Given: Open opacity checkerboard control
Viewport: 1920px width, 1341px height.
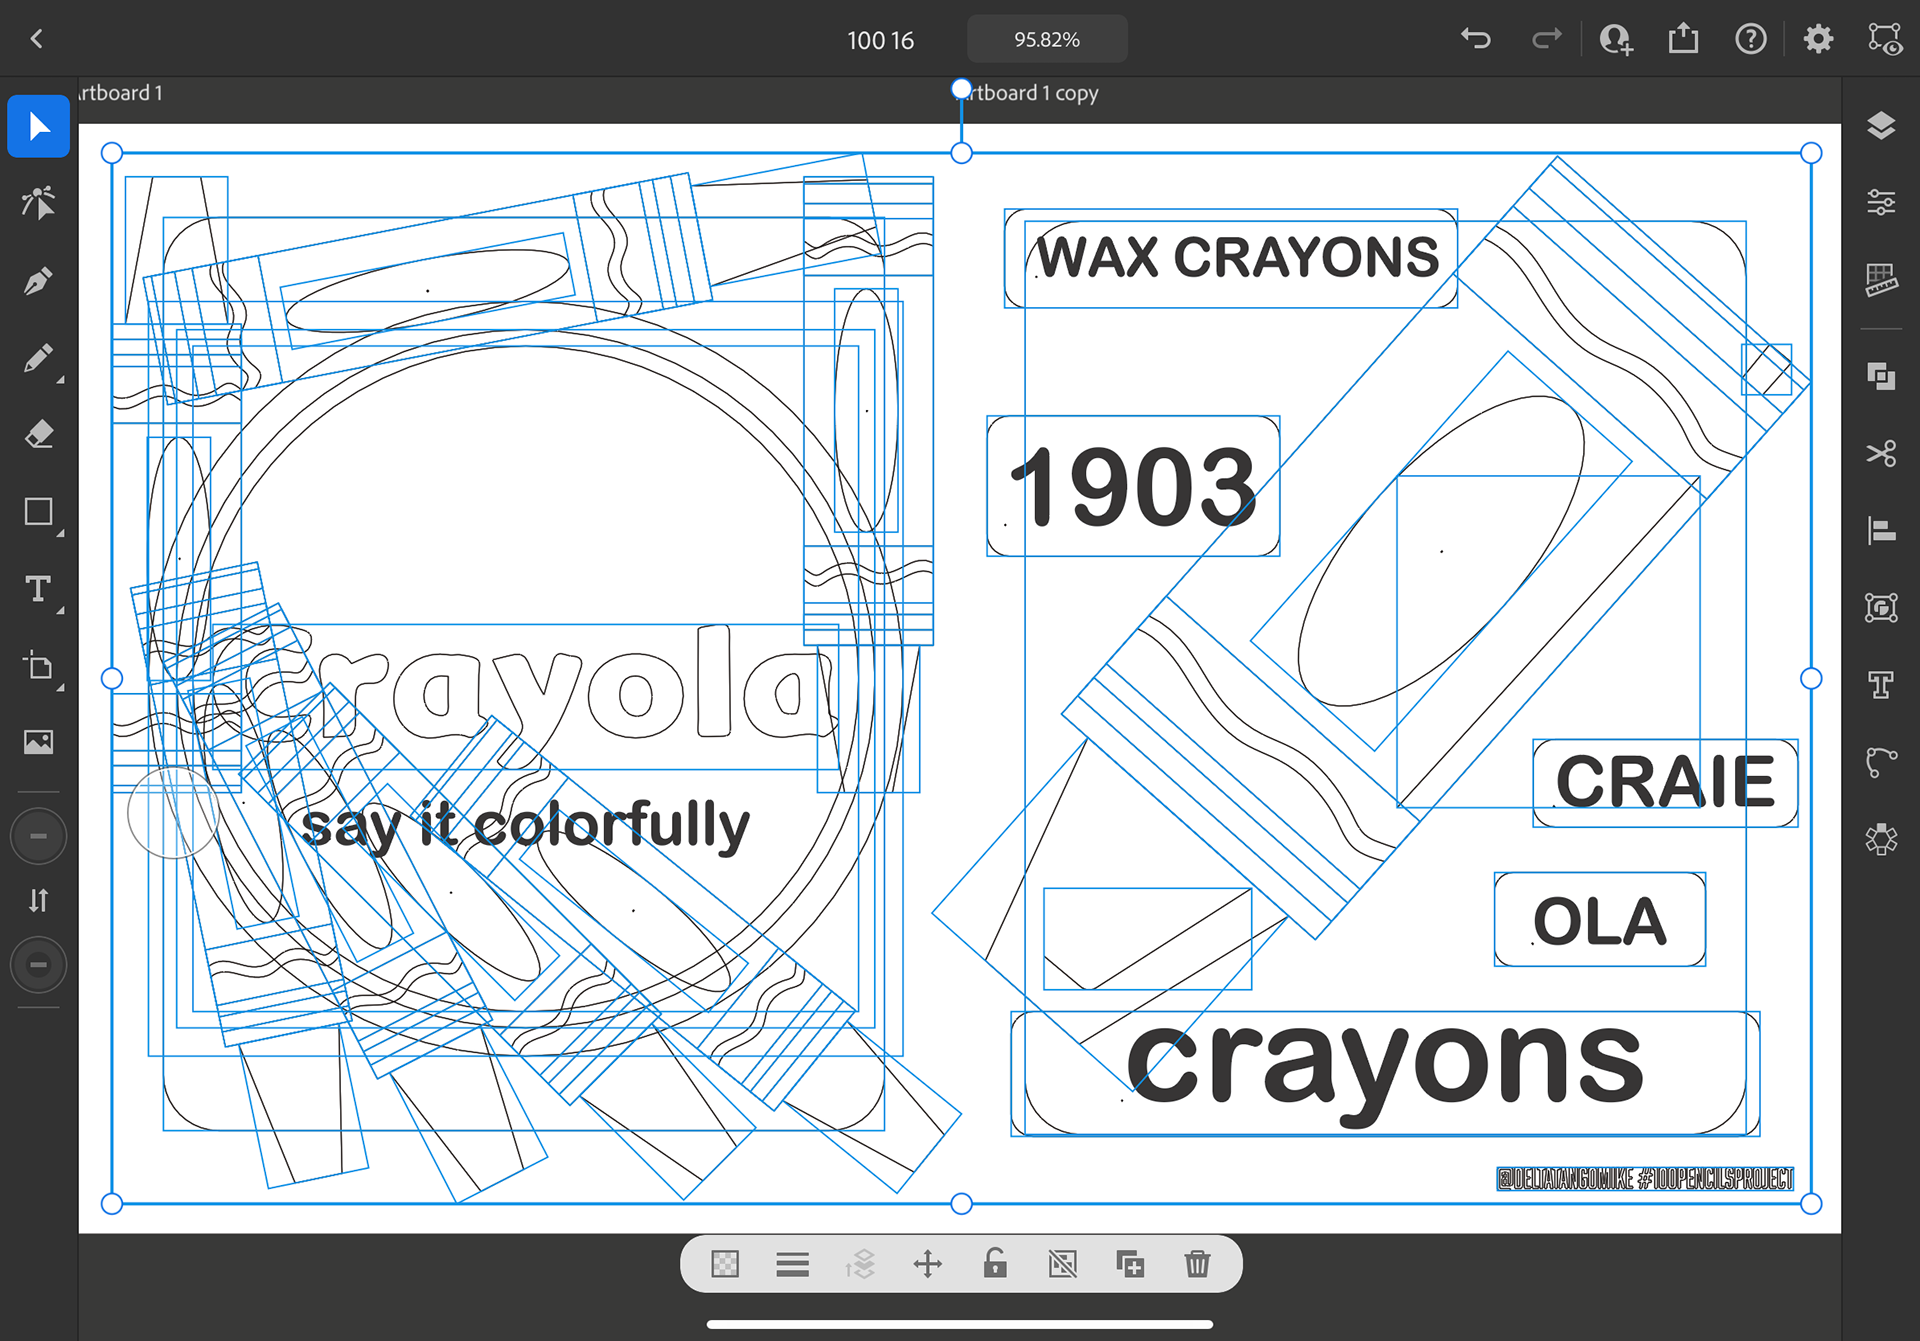Looking at the screenshot, I should 725,1264.
